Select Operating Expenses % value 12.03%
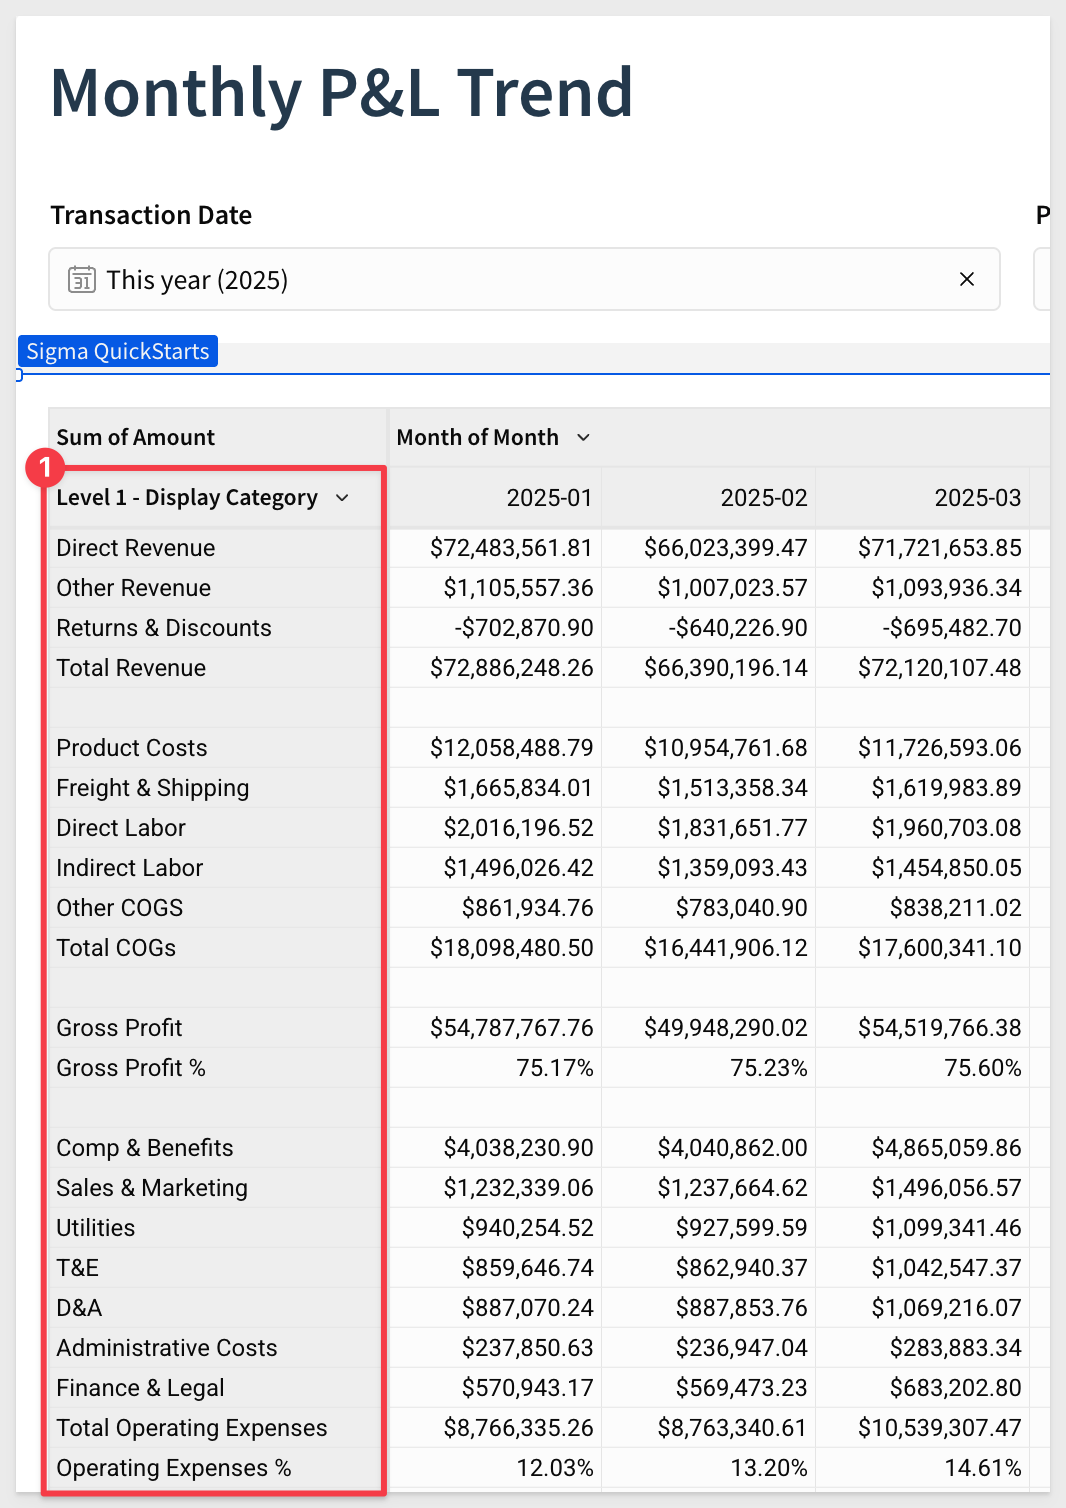Image resolution: width=1066 pixels, height=1508 pixels. click(x=555, y=1468)
